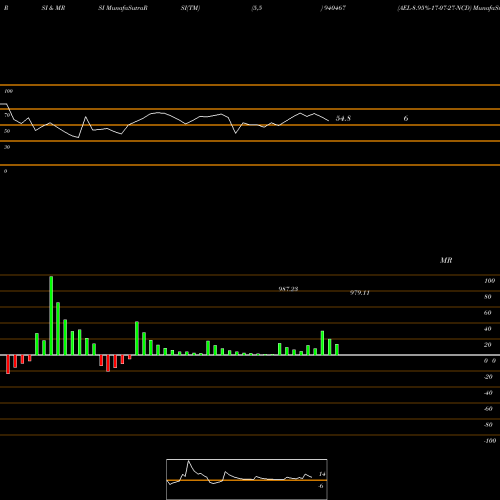Screen dimensions: 500x500
Task: Click the '50' level label on RSI axis
Action: (x=7, y=131)
